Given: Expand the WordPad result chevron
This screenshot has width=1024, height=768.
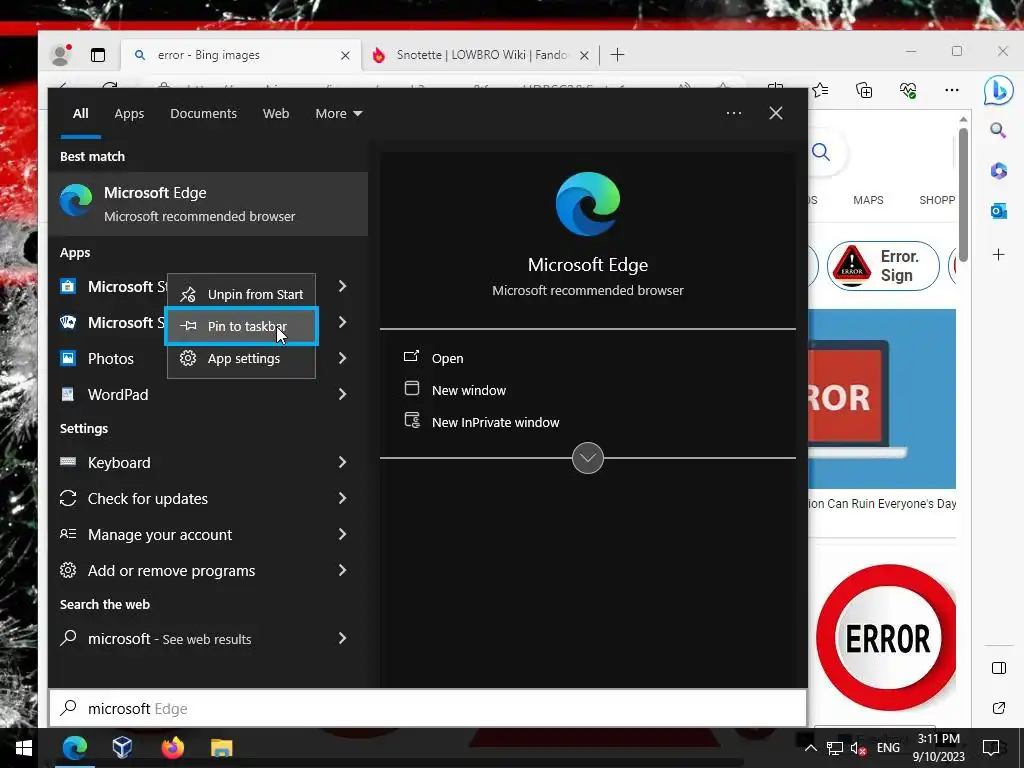Looking at the screenshot, I should point(342,394).
